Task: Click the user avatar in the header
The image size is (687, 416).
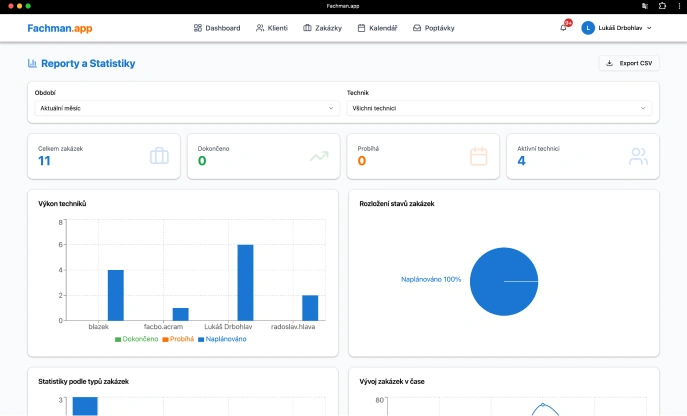Action: [588, 28]
